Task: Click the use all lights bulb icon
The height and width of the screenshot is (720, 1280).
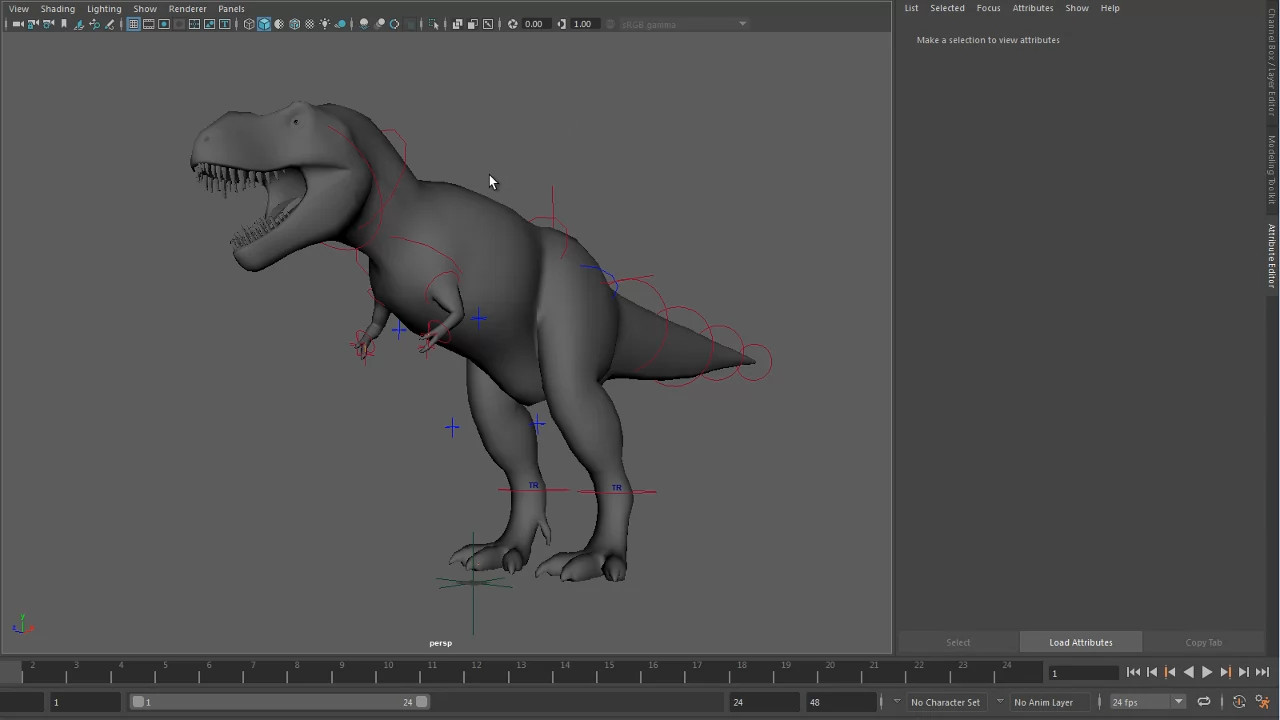Action: tap(325, 24)
